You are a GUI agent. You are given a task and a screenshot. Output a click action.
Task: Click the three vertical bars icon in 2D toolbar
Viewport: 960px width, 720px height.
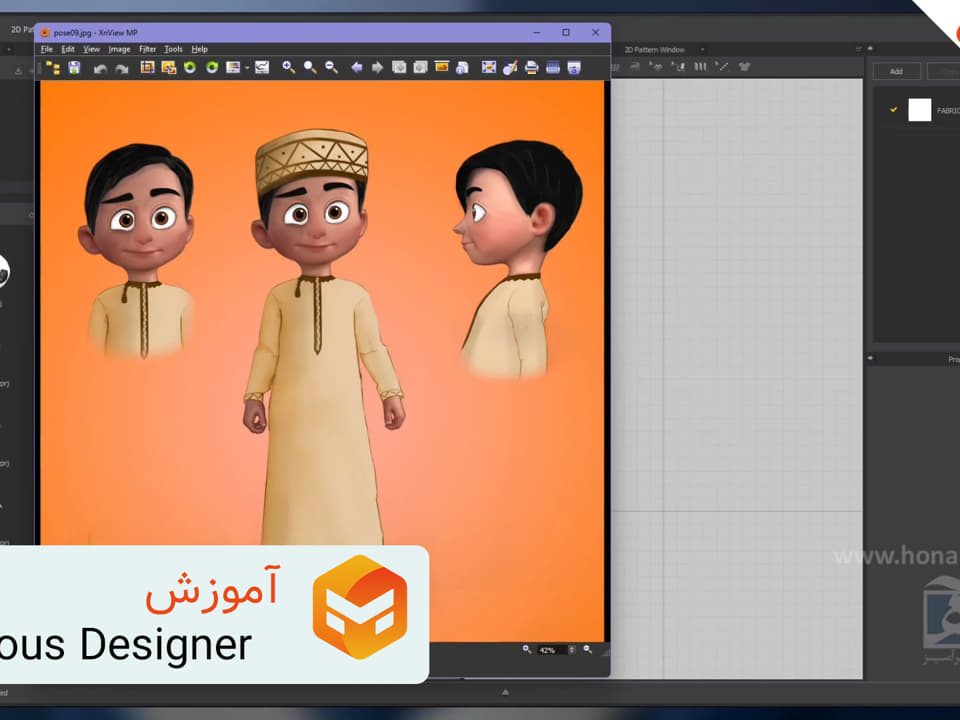pos(700,66)
